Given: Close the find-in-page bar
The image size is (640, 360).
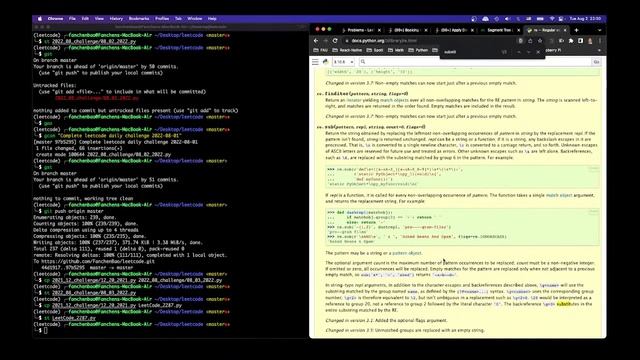Looking at the screenshot, I should (538, 52).
